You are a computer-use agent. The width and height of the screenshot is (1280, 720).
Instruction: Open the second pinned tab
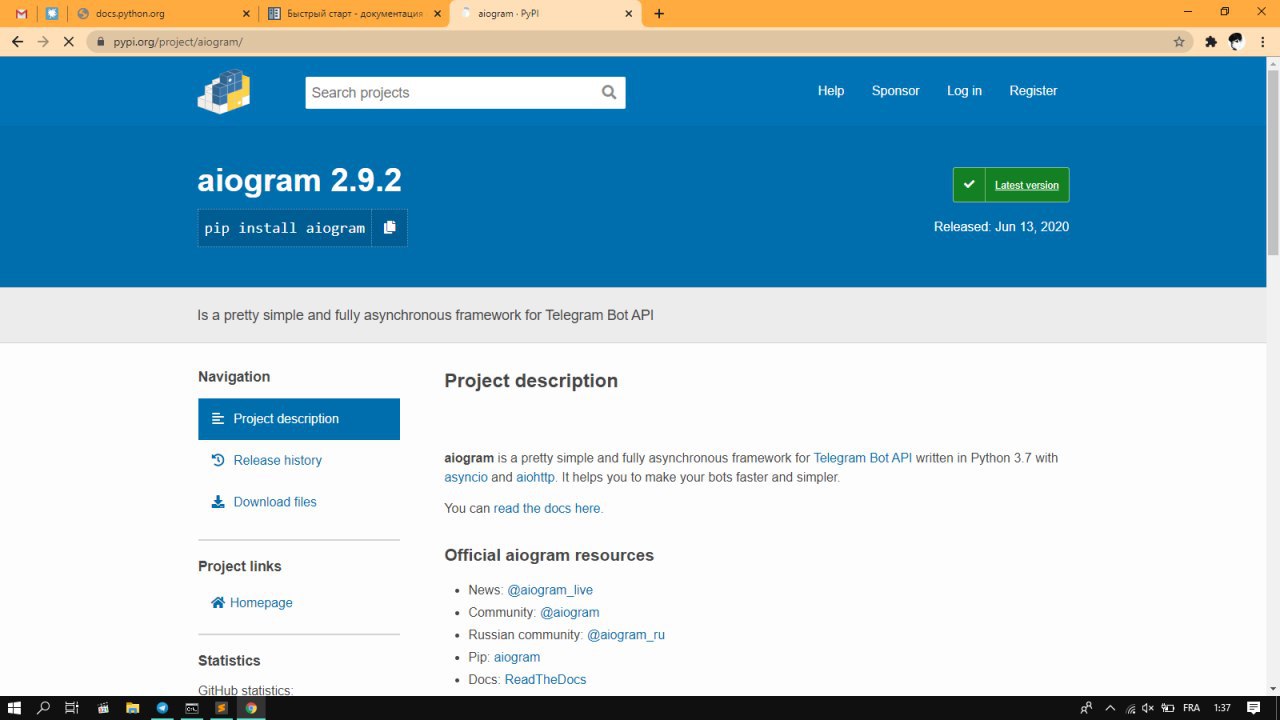(52, 14)
